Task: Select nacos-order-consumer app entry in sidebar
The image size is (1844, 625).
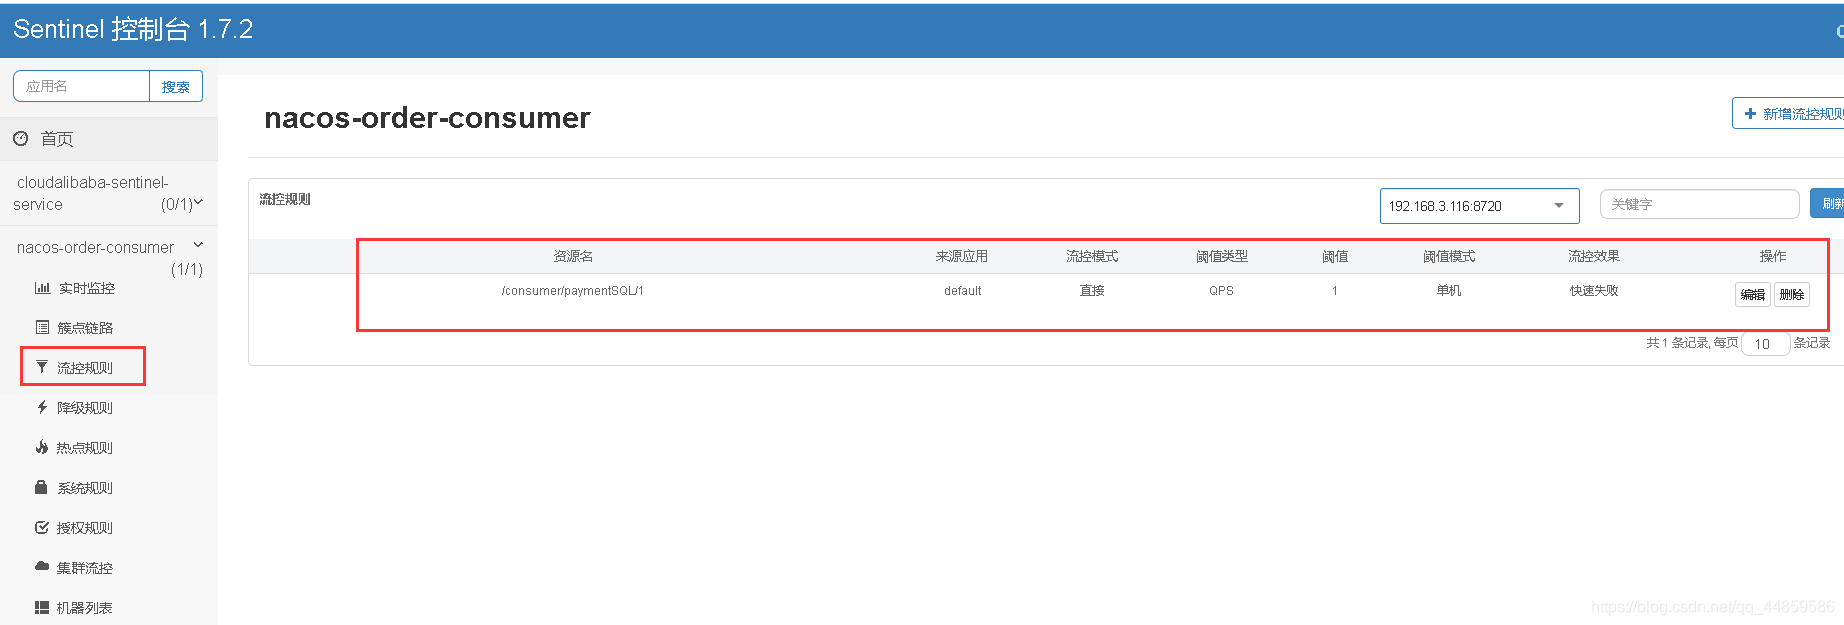Action: point(95,247)
